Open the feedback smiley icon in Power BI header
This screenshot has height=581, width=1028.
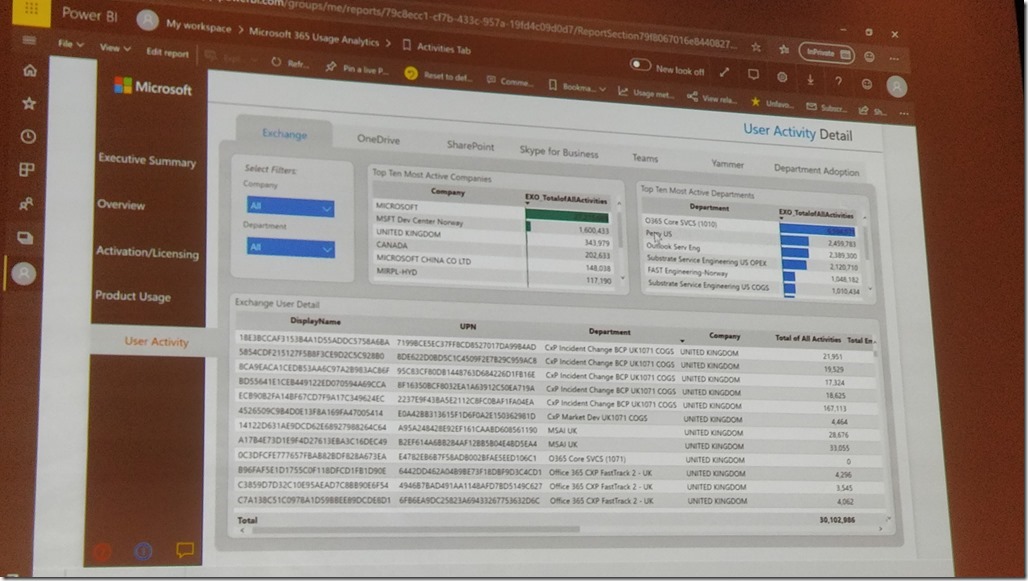click(867, 84)
